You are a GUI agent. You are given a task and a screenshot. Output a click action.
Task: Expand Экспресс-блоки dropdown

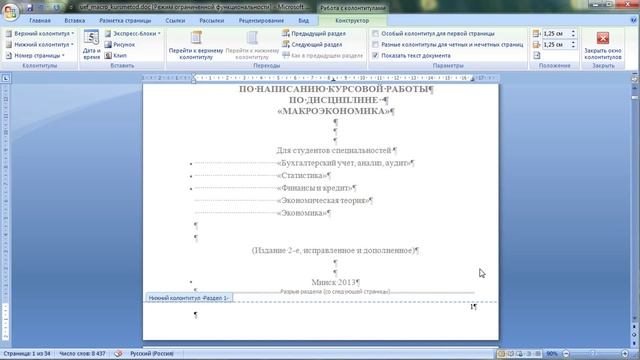pos(133,33)
